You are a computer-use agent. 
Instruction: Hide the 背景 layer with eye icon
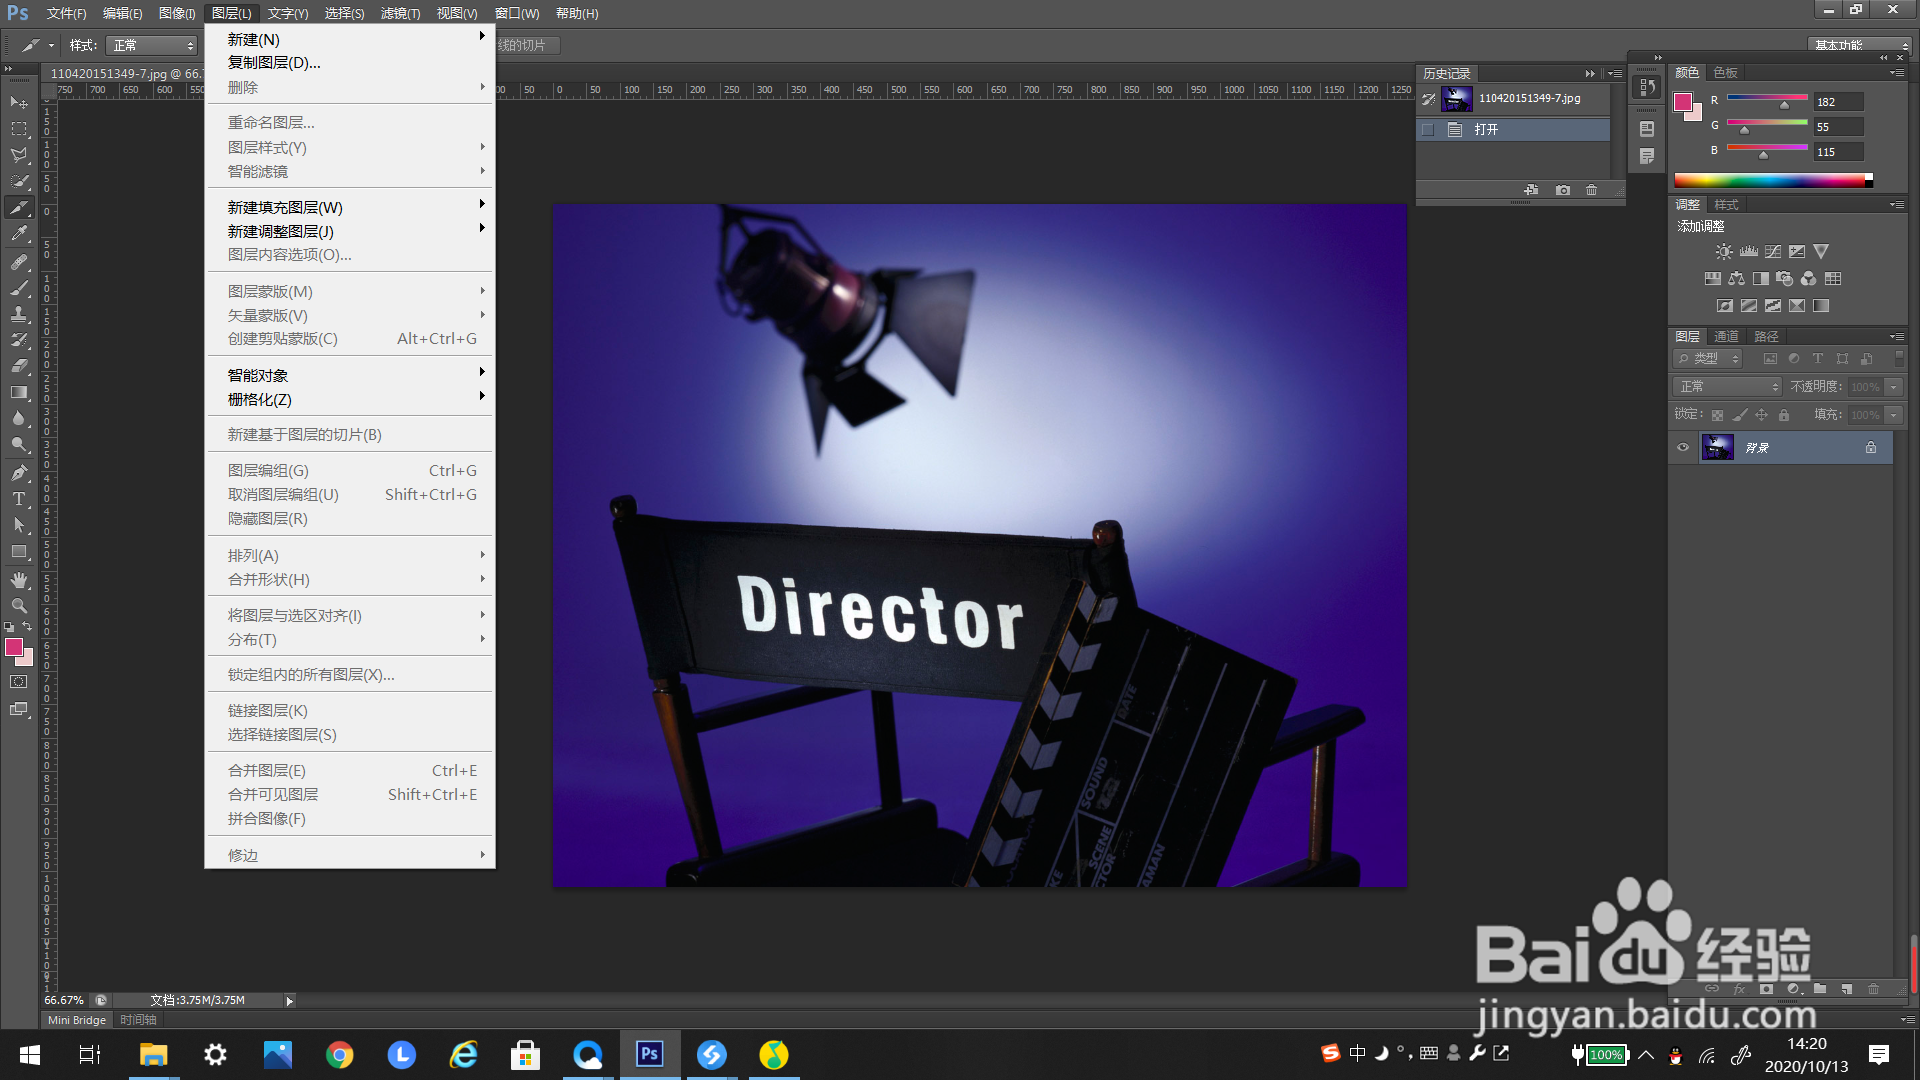(x=1683, y=448)
